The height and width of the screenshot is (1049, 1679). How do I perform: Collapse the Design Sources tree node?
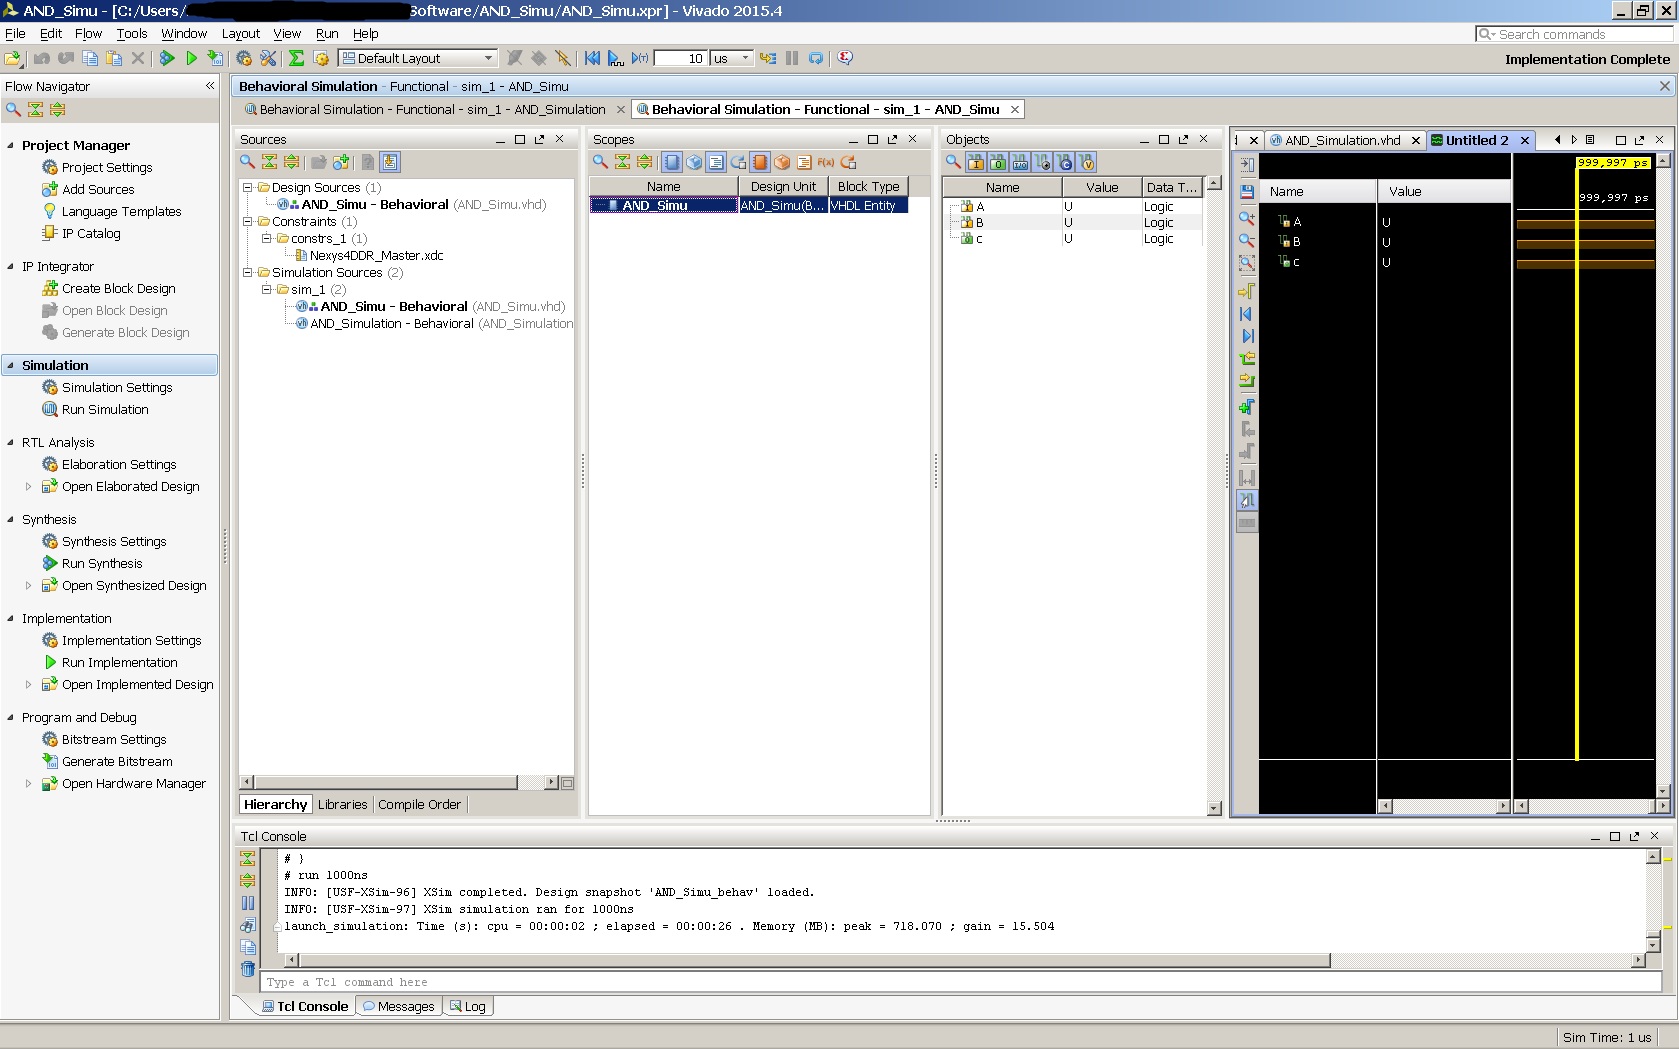click(x=247, y=187)
